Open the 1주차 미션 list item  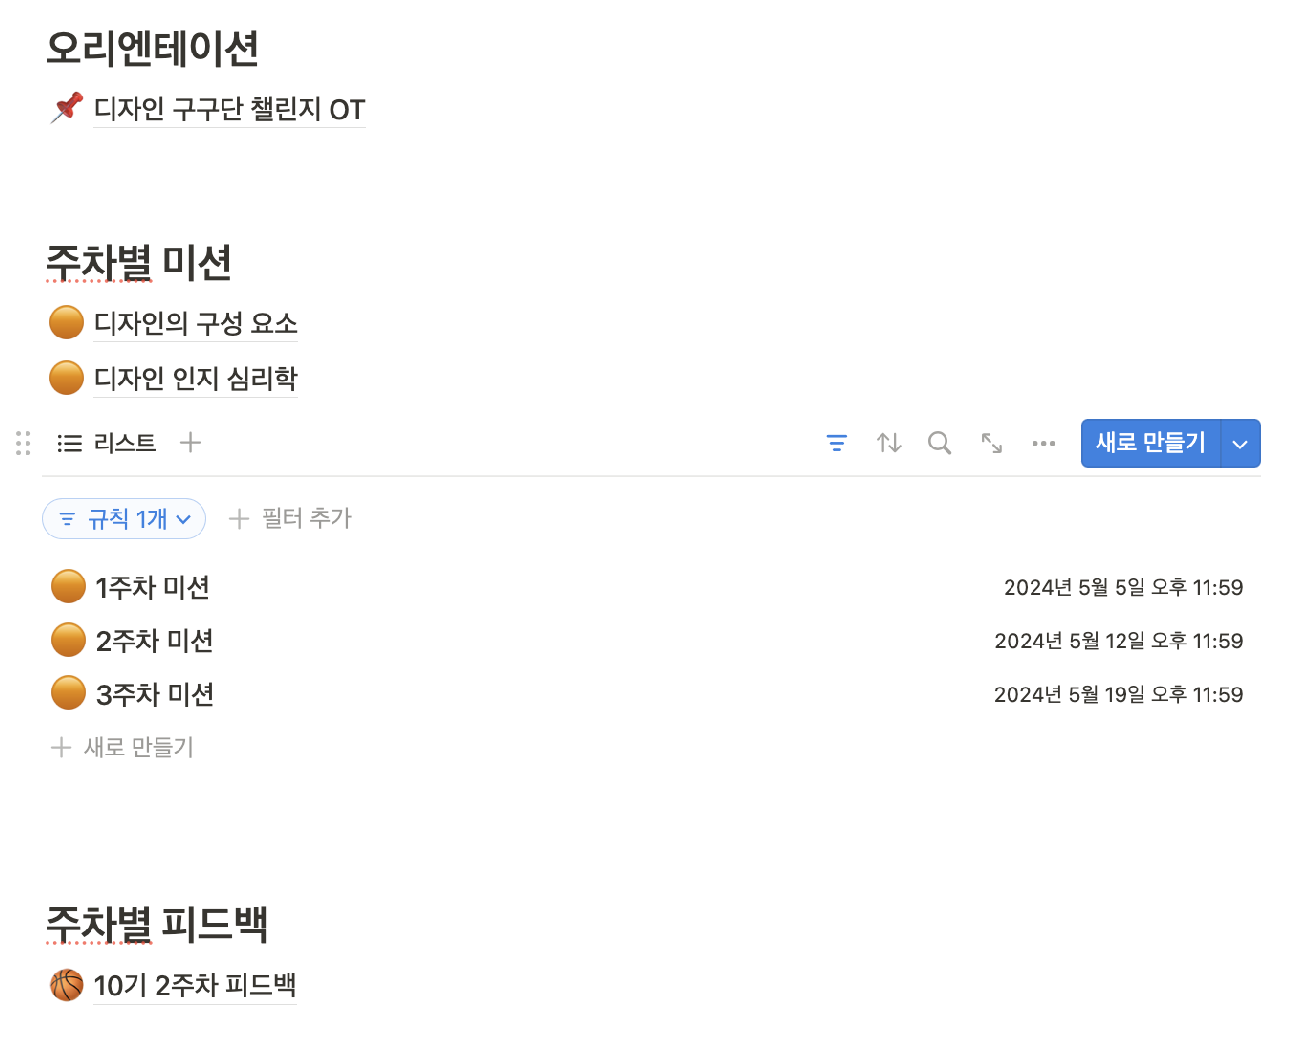[152, 587]
